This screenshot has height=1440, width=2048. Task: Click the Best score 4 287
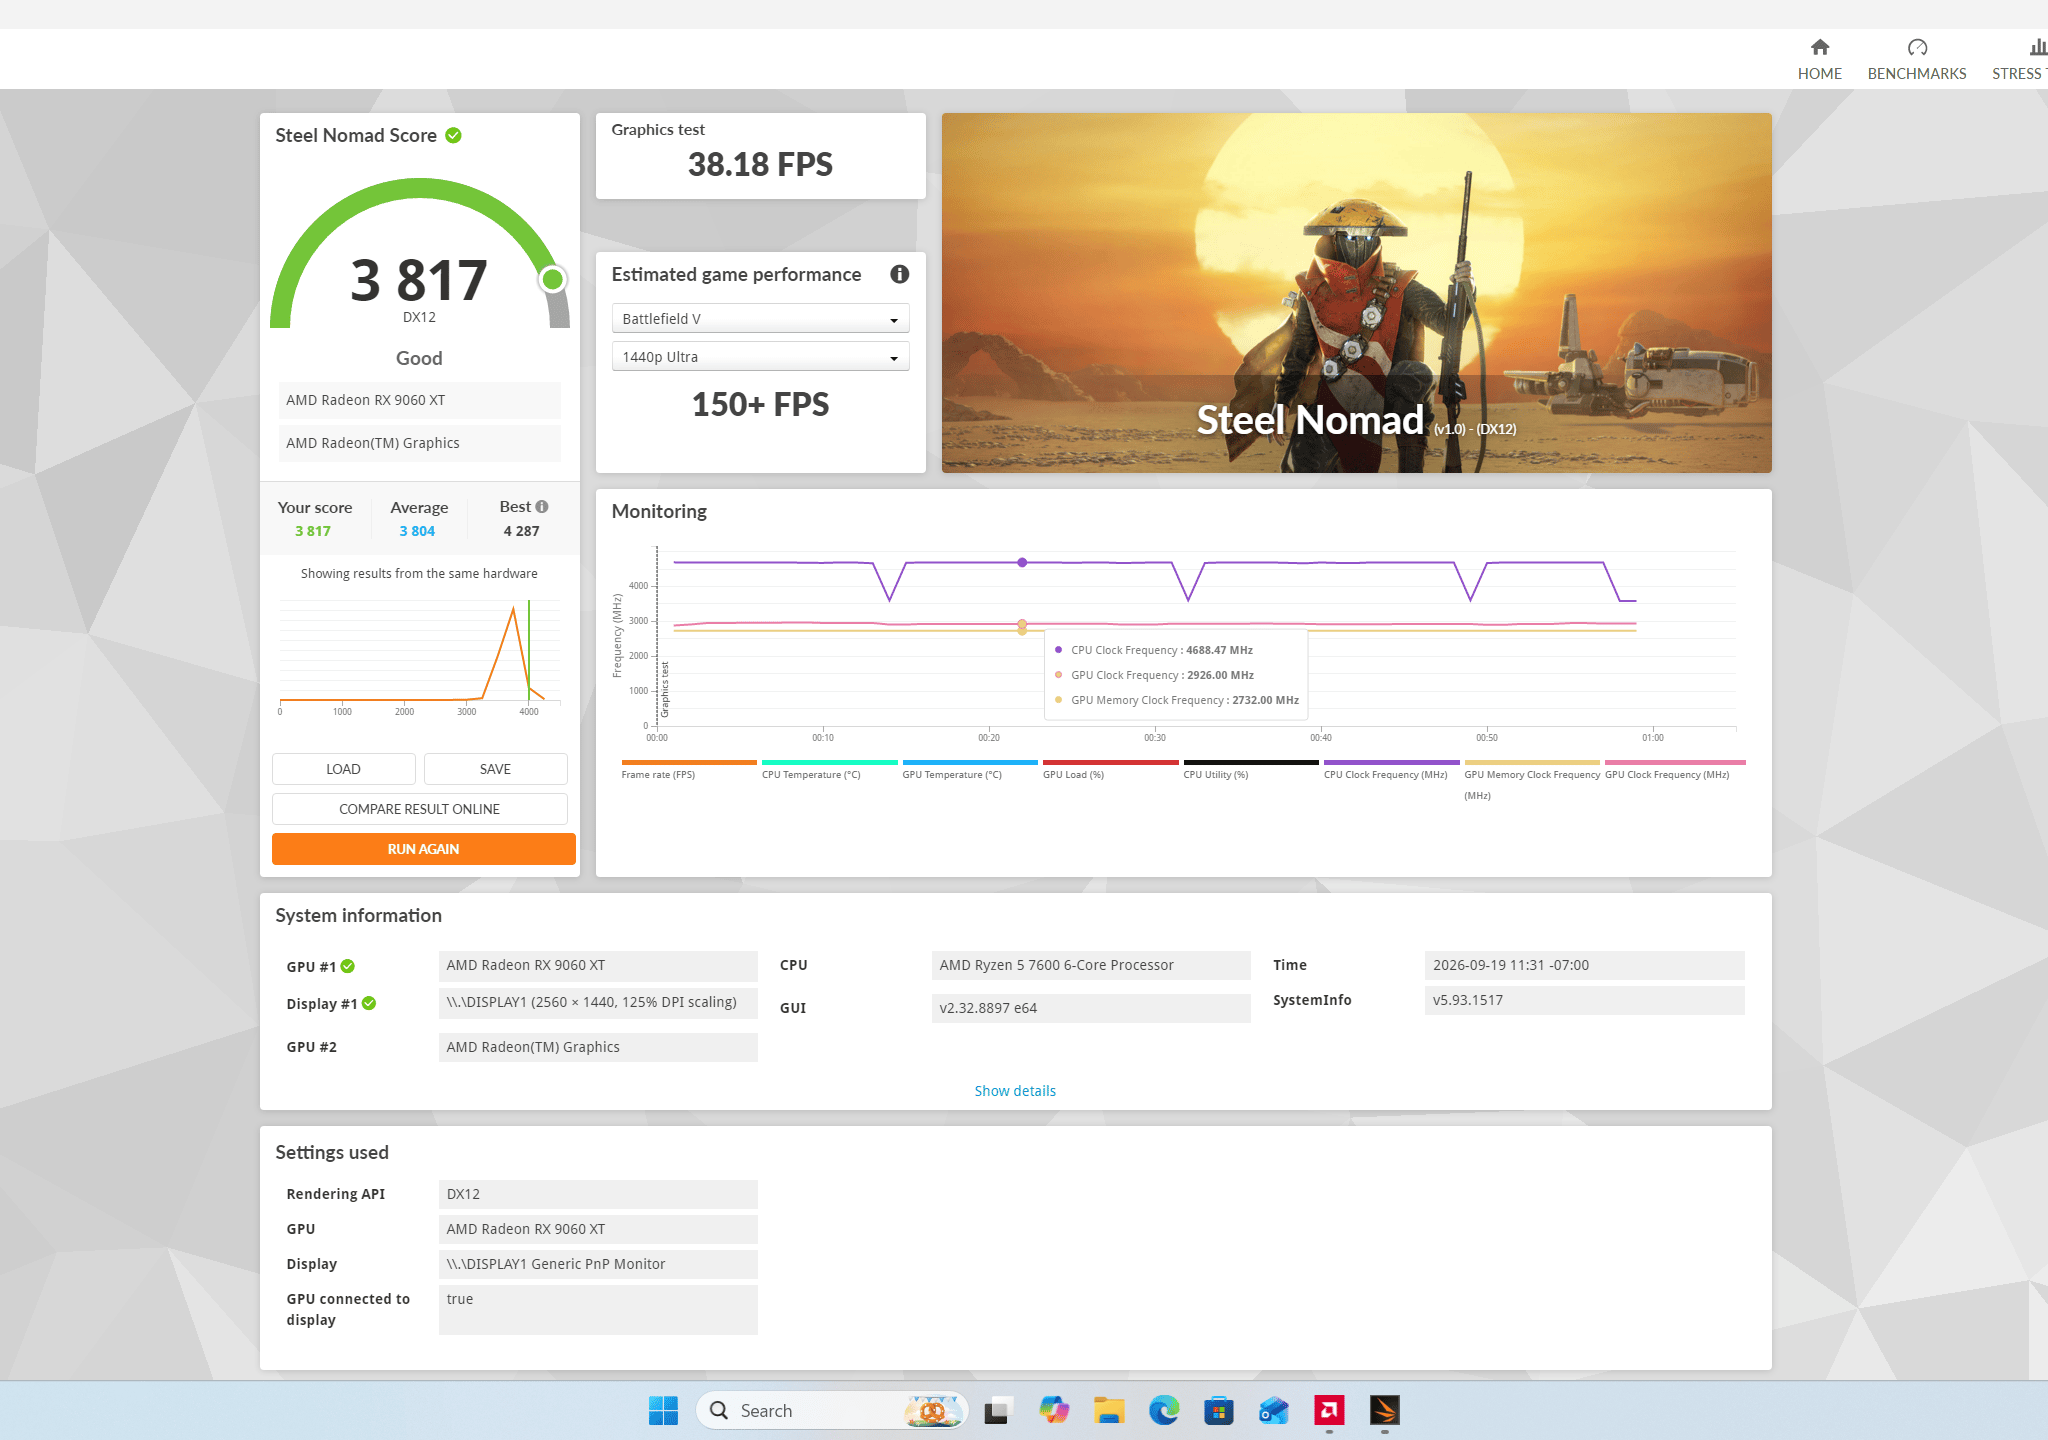(521, 531)
